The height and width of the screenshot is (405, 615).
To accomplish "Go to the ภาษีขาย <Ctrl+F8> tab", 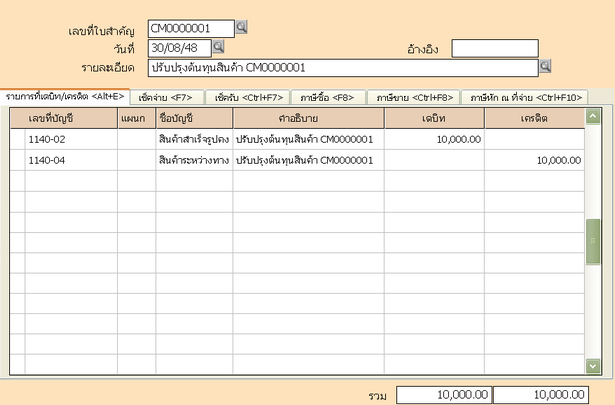I will click(413, 97).
